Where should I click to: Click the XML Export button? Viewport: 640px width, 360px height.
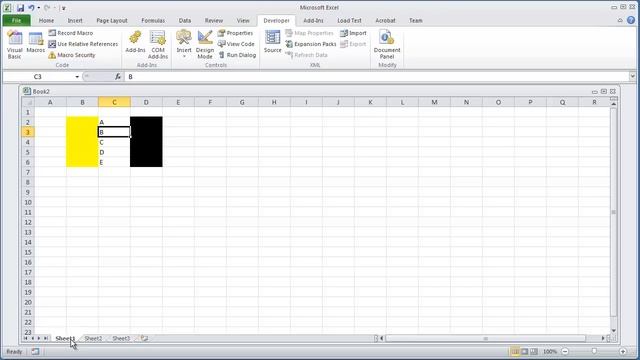353,44
